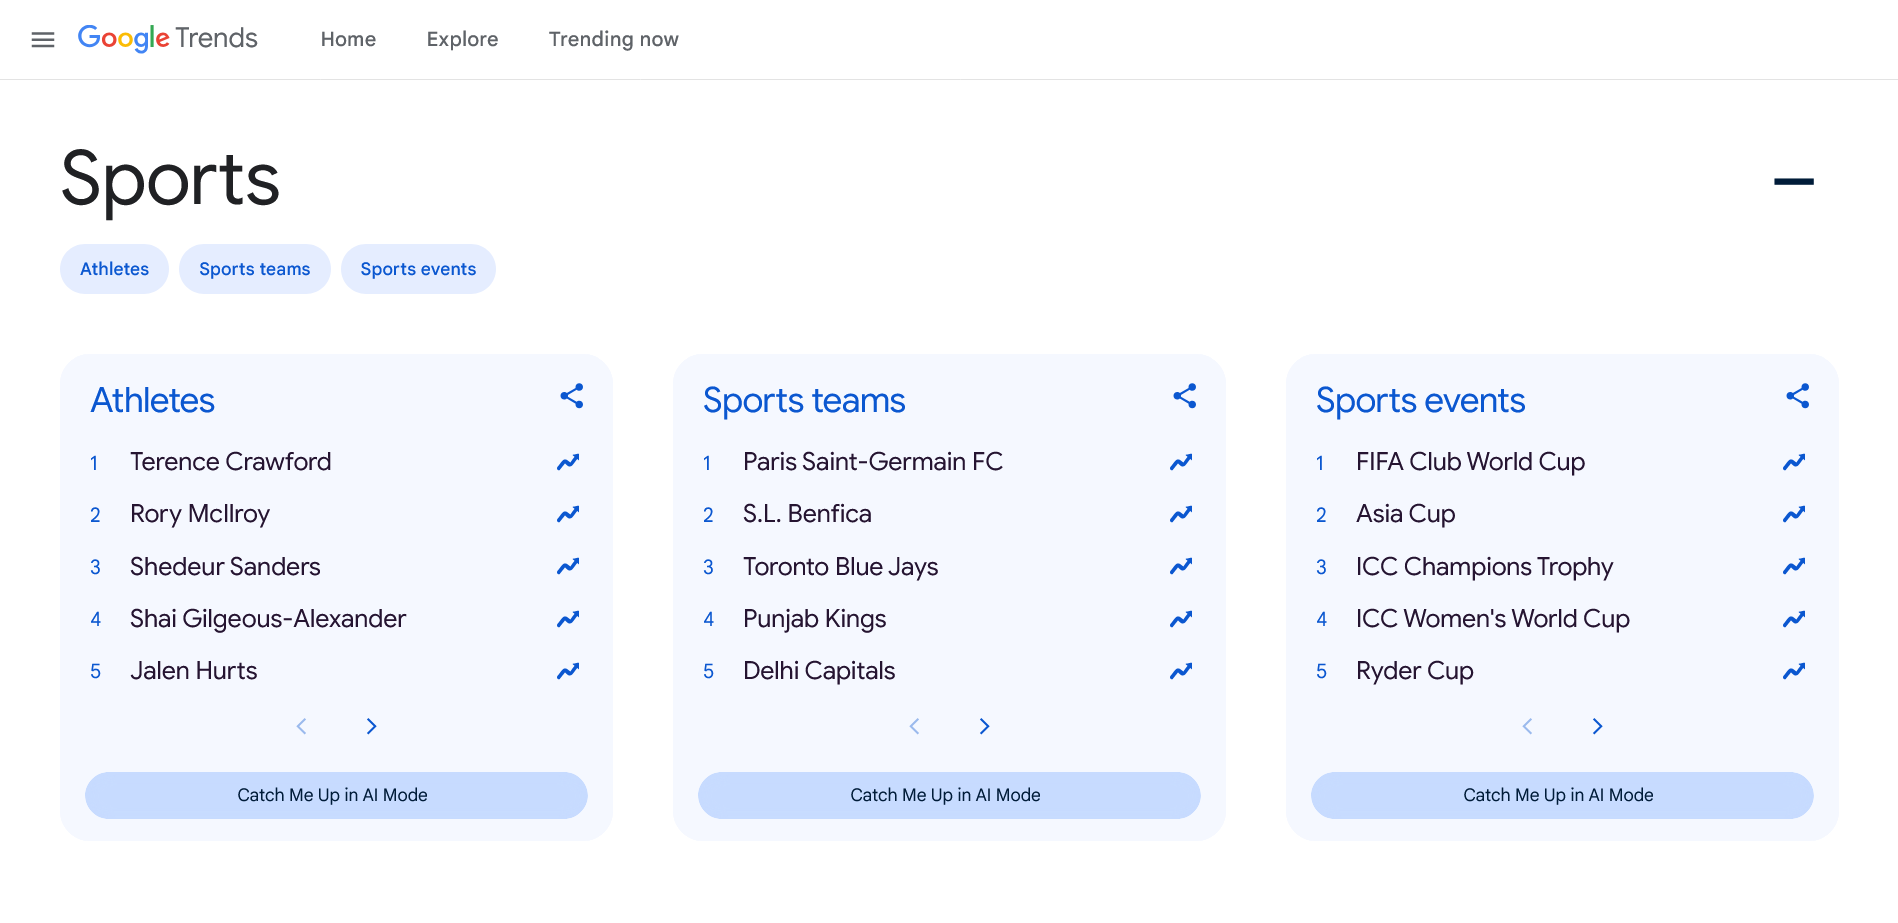Go to next page of Athletes

(x=371, y=726)
